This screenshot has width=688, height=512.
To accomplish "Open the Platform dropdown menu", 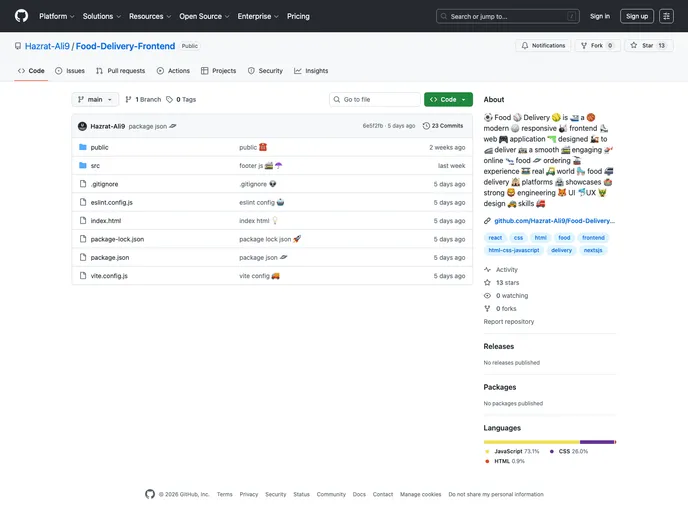I will (57, 16).
